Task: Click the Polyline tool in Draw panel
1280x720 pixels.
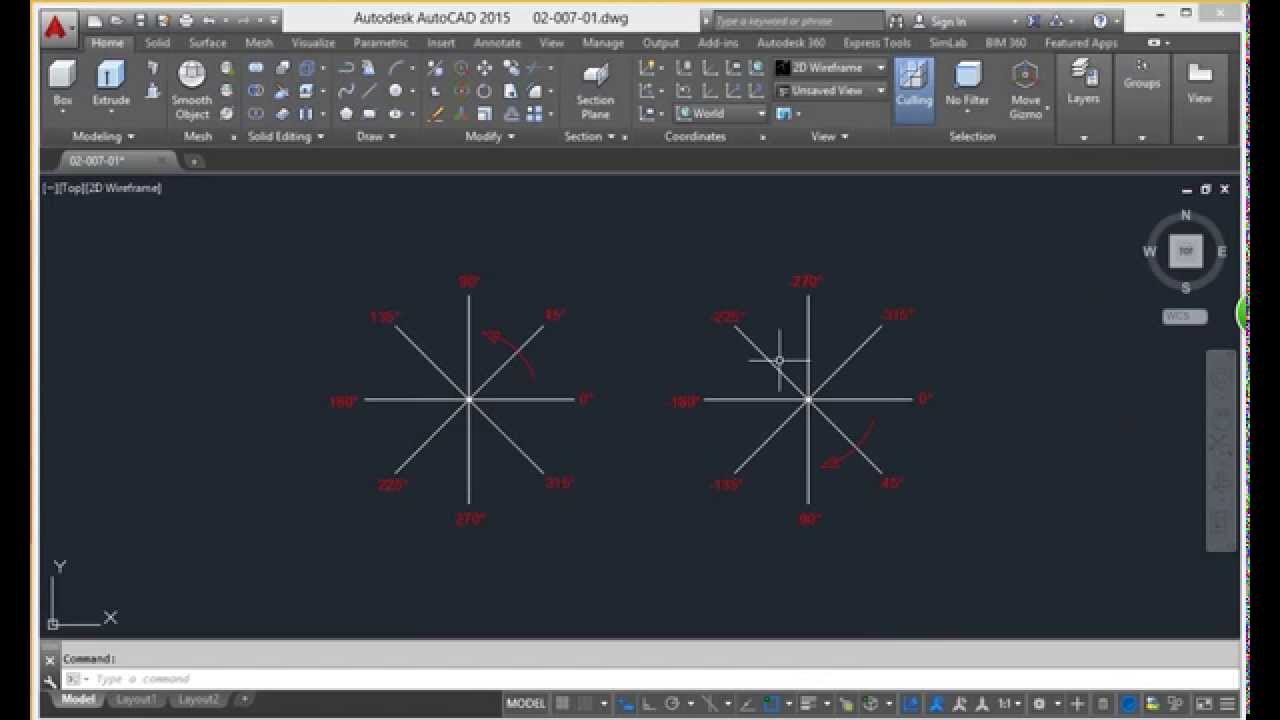Action: [346, 68]
